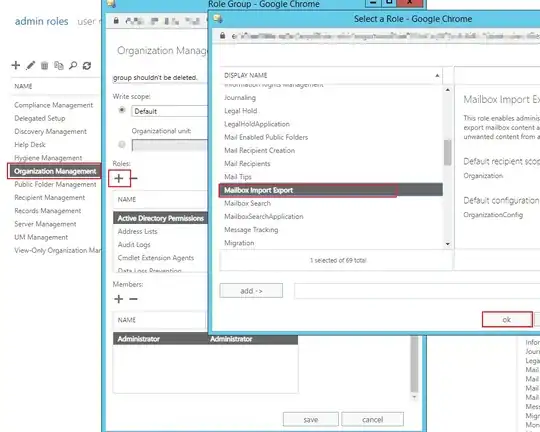Open the admin roles tab
This screenshot has height=432, width=540.
coord(41,21)
